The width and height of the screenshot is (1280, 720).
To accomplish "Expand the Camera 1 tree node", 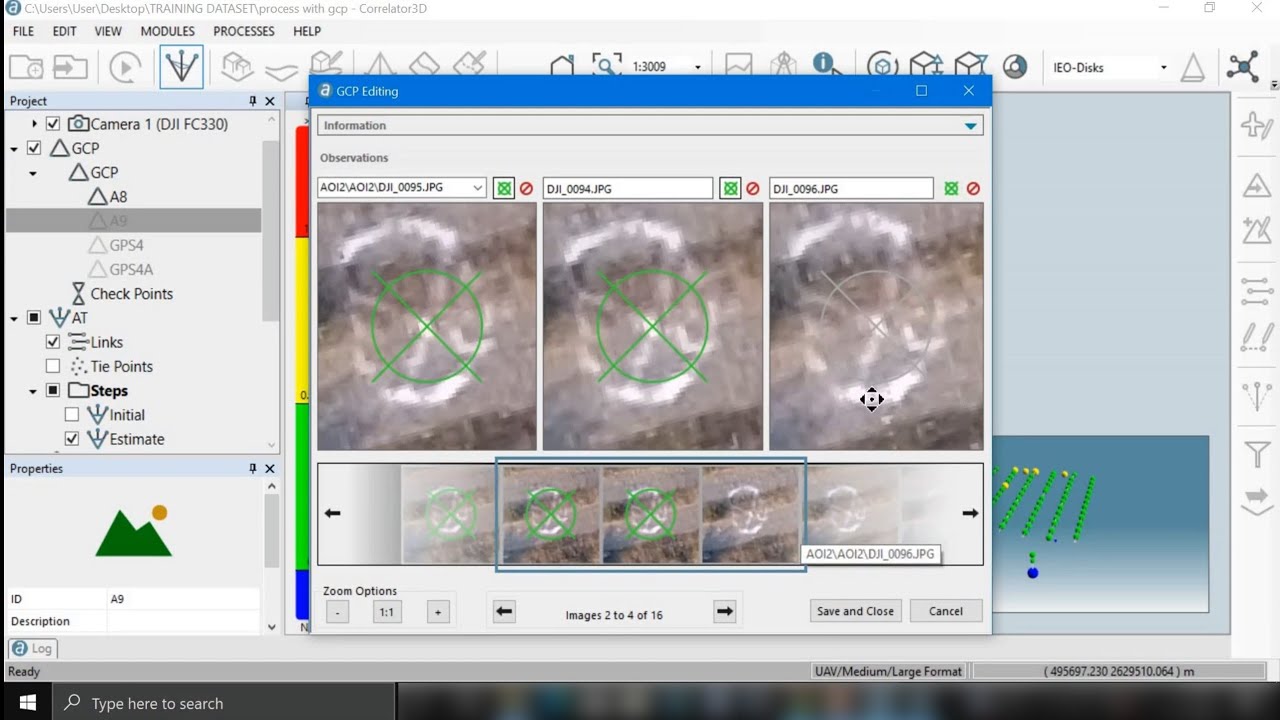I will 34,124.
